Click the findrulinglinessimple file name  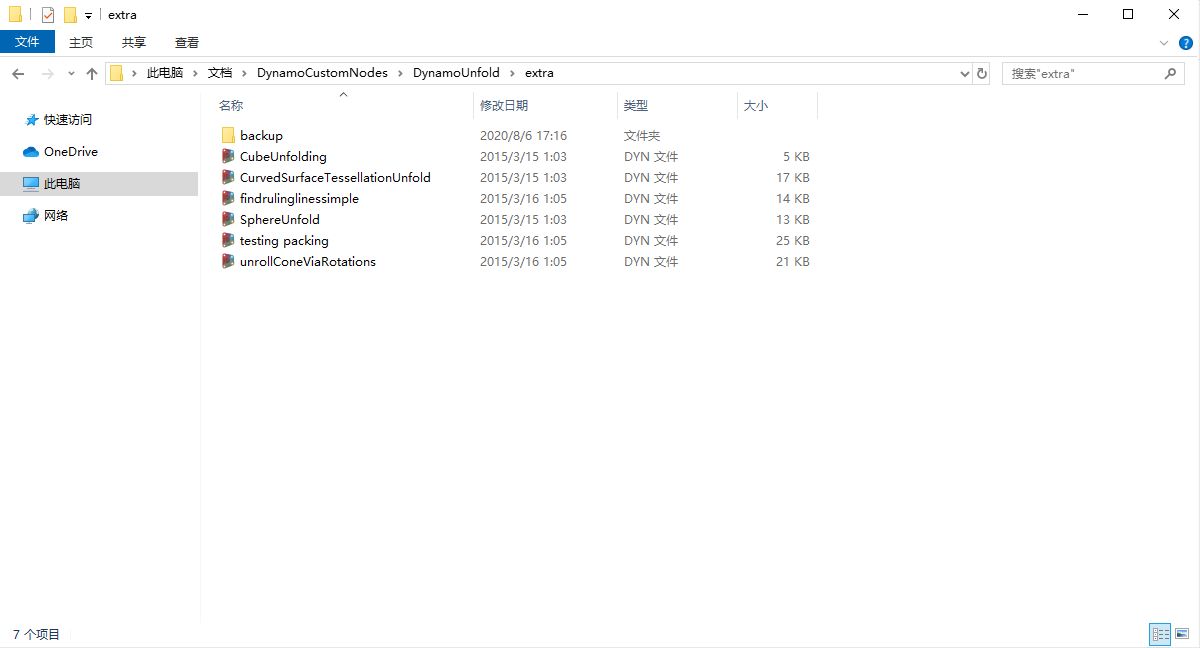(299, 199)
